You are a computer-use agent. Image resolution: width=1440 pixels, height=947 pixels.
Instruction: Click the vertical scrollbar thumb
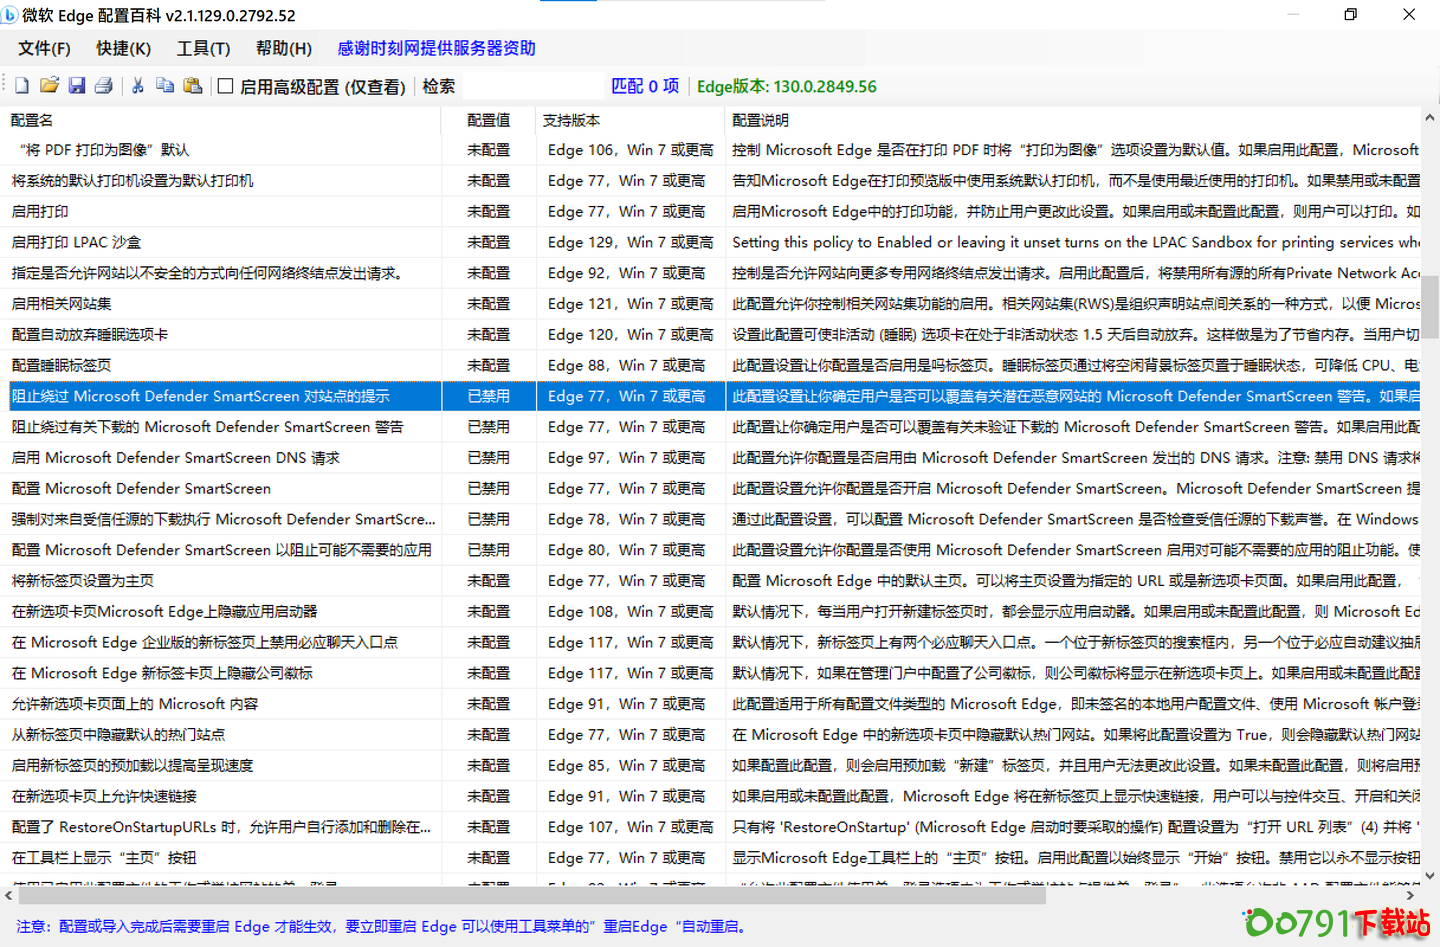coord(1430,307)
